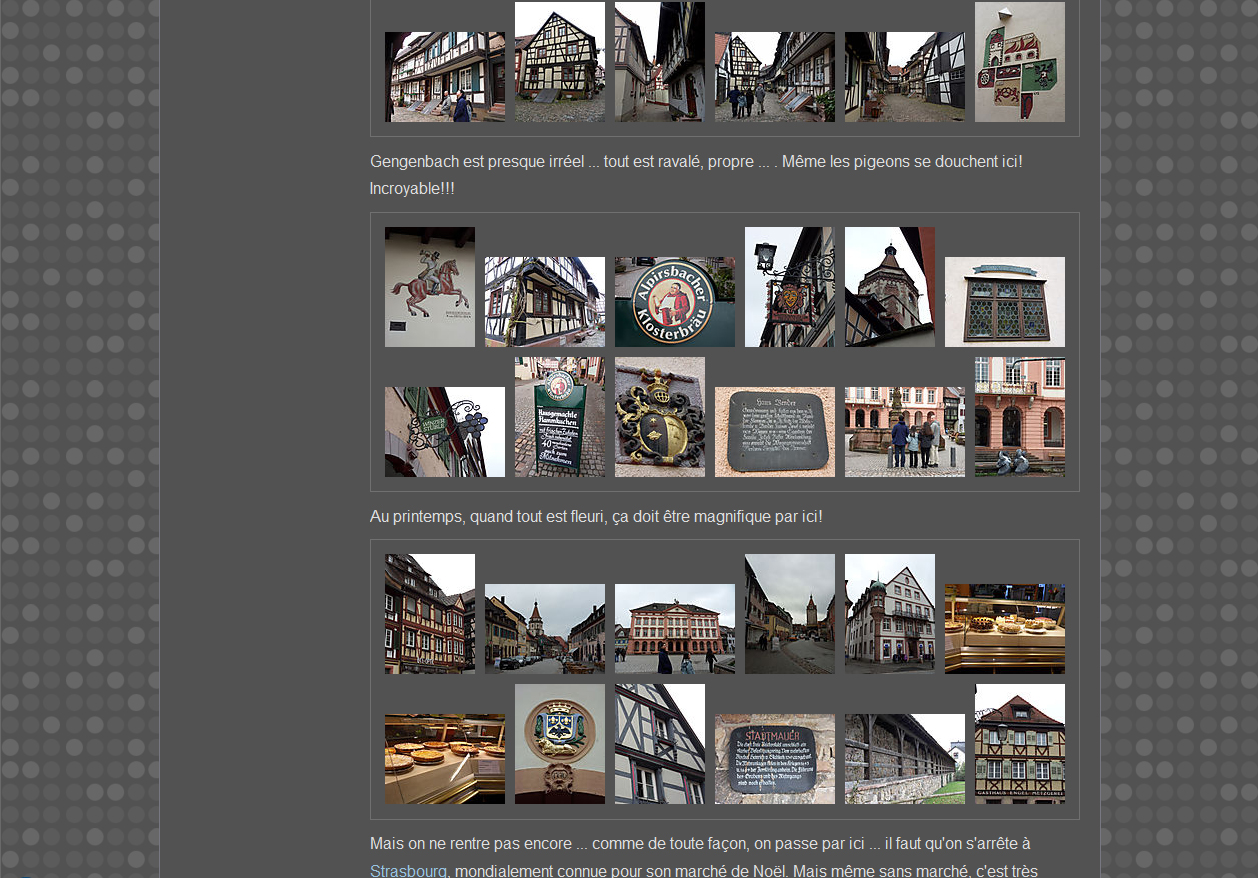Open the stone city wall photo

pyautogui.click(x=904, y=759)
